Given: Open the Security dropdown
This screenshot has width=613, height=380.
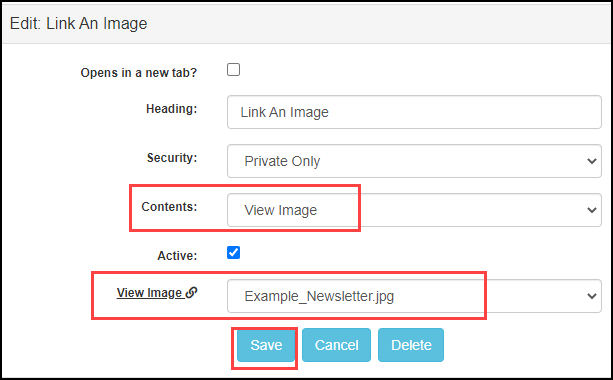Looking at the screenshot, I should pyautogui.click(x=414, y=161).
